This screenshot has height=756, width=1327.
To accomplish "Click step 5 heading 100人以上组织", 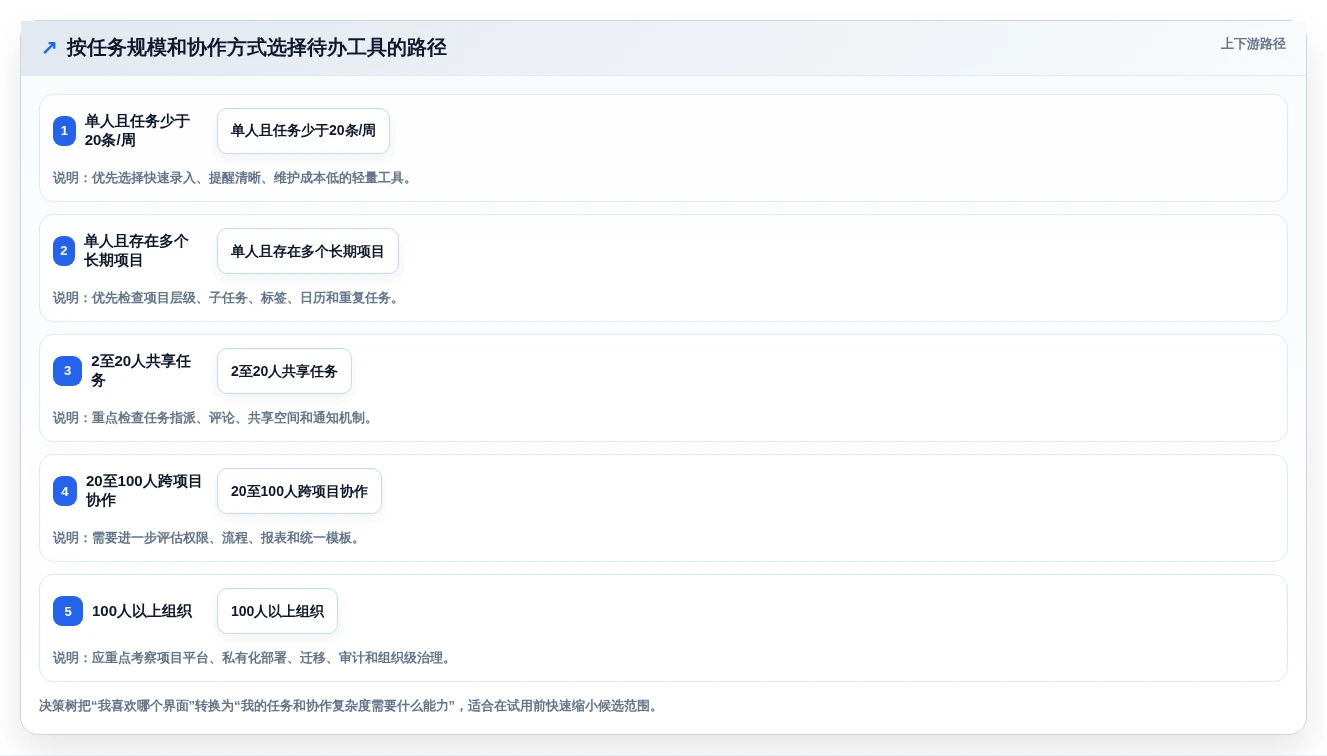I will tap(142, 611).
